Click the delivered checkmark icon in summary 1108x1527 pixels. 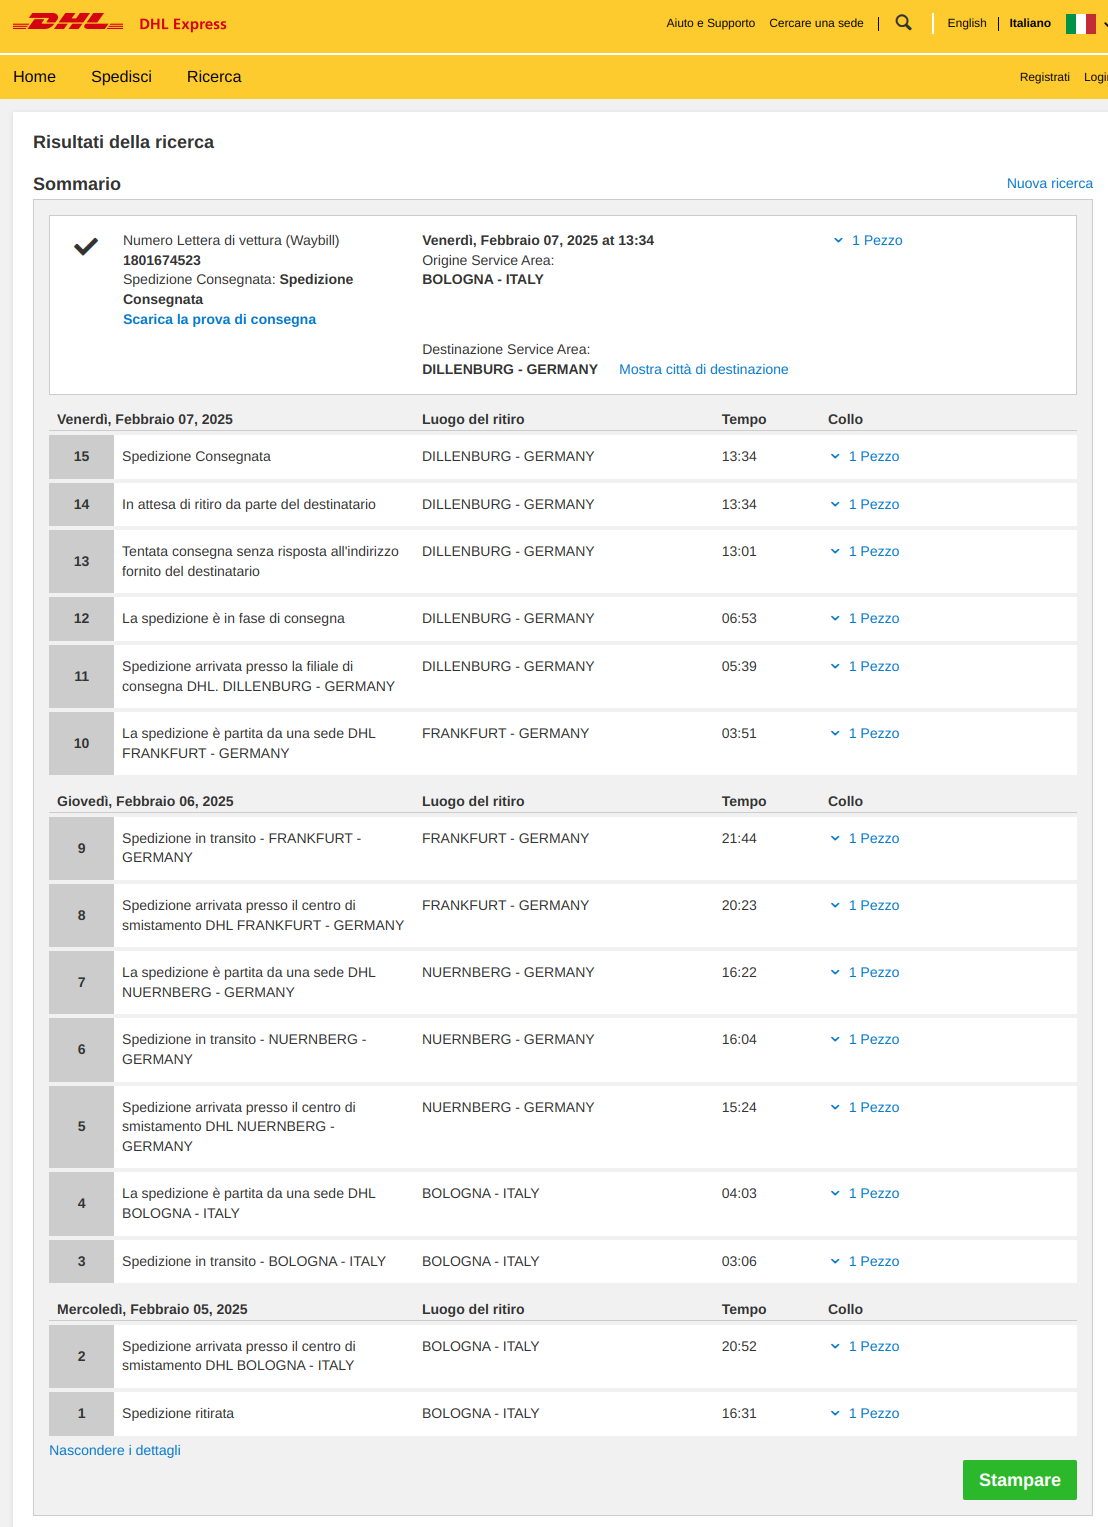point(86,246)
